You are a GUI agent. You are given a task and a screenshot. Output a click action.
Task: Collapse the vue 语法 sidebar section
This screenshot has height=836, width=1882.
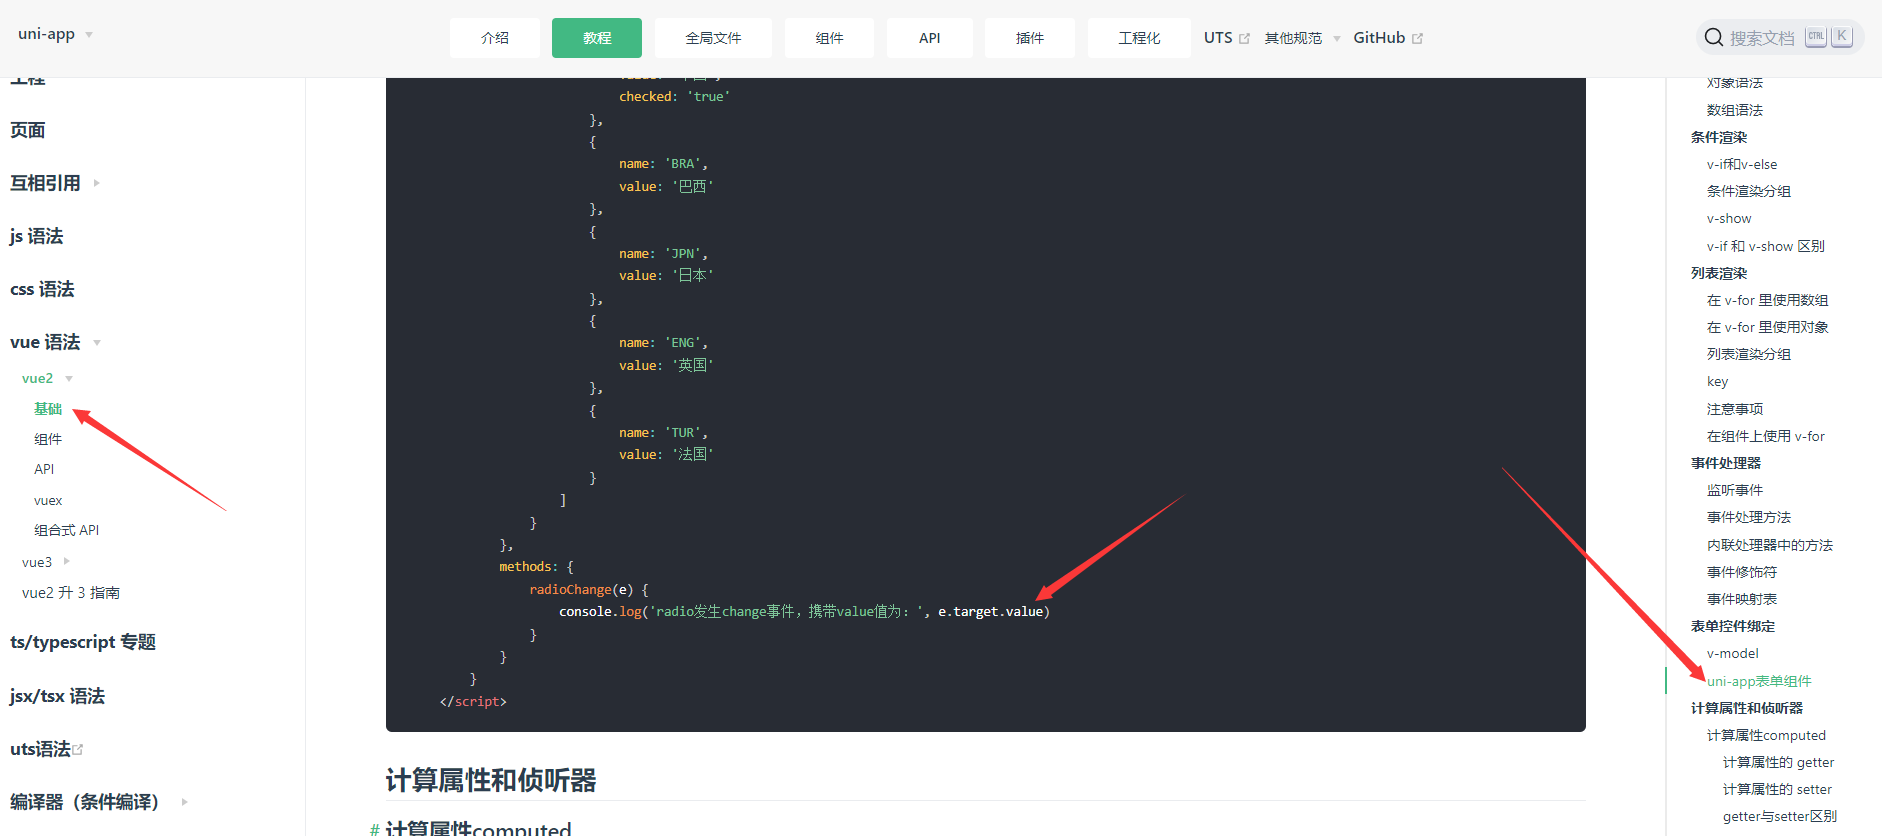(x=97, y=343)
